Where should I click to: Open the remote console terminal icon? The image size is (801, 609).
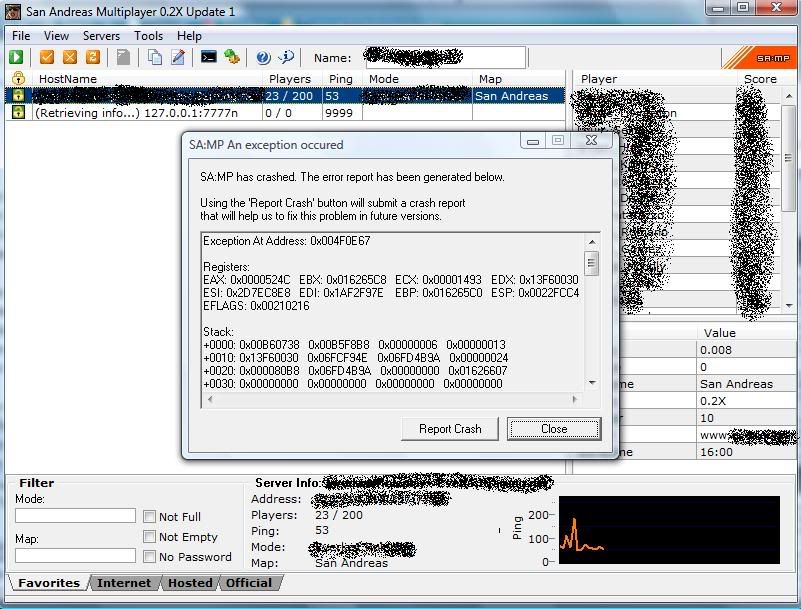(208, 57)
